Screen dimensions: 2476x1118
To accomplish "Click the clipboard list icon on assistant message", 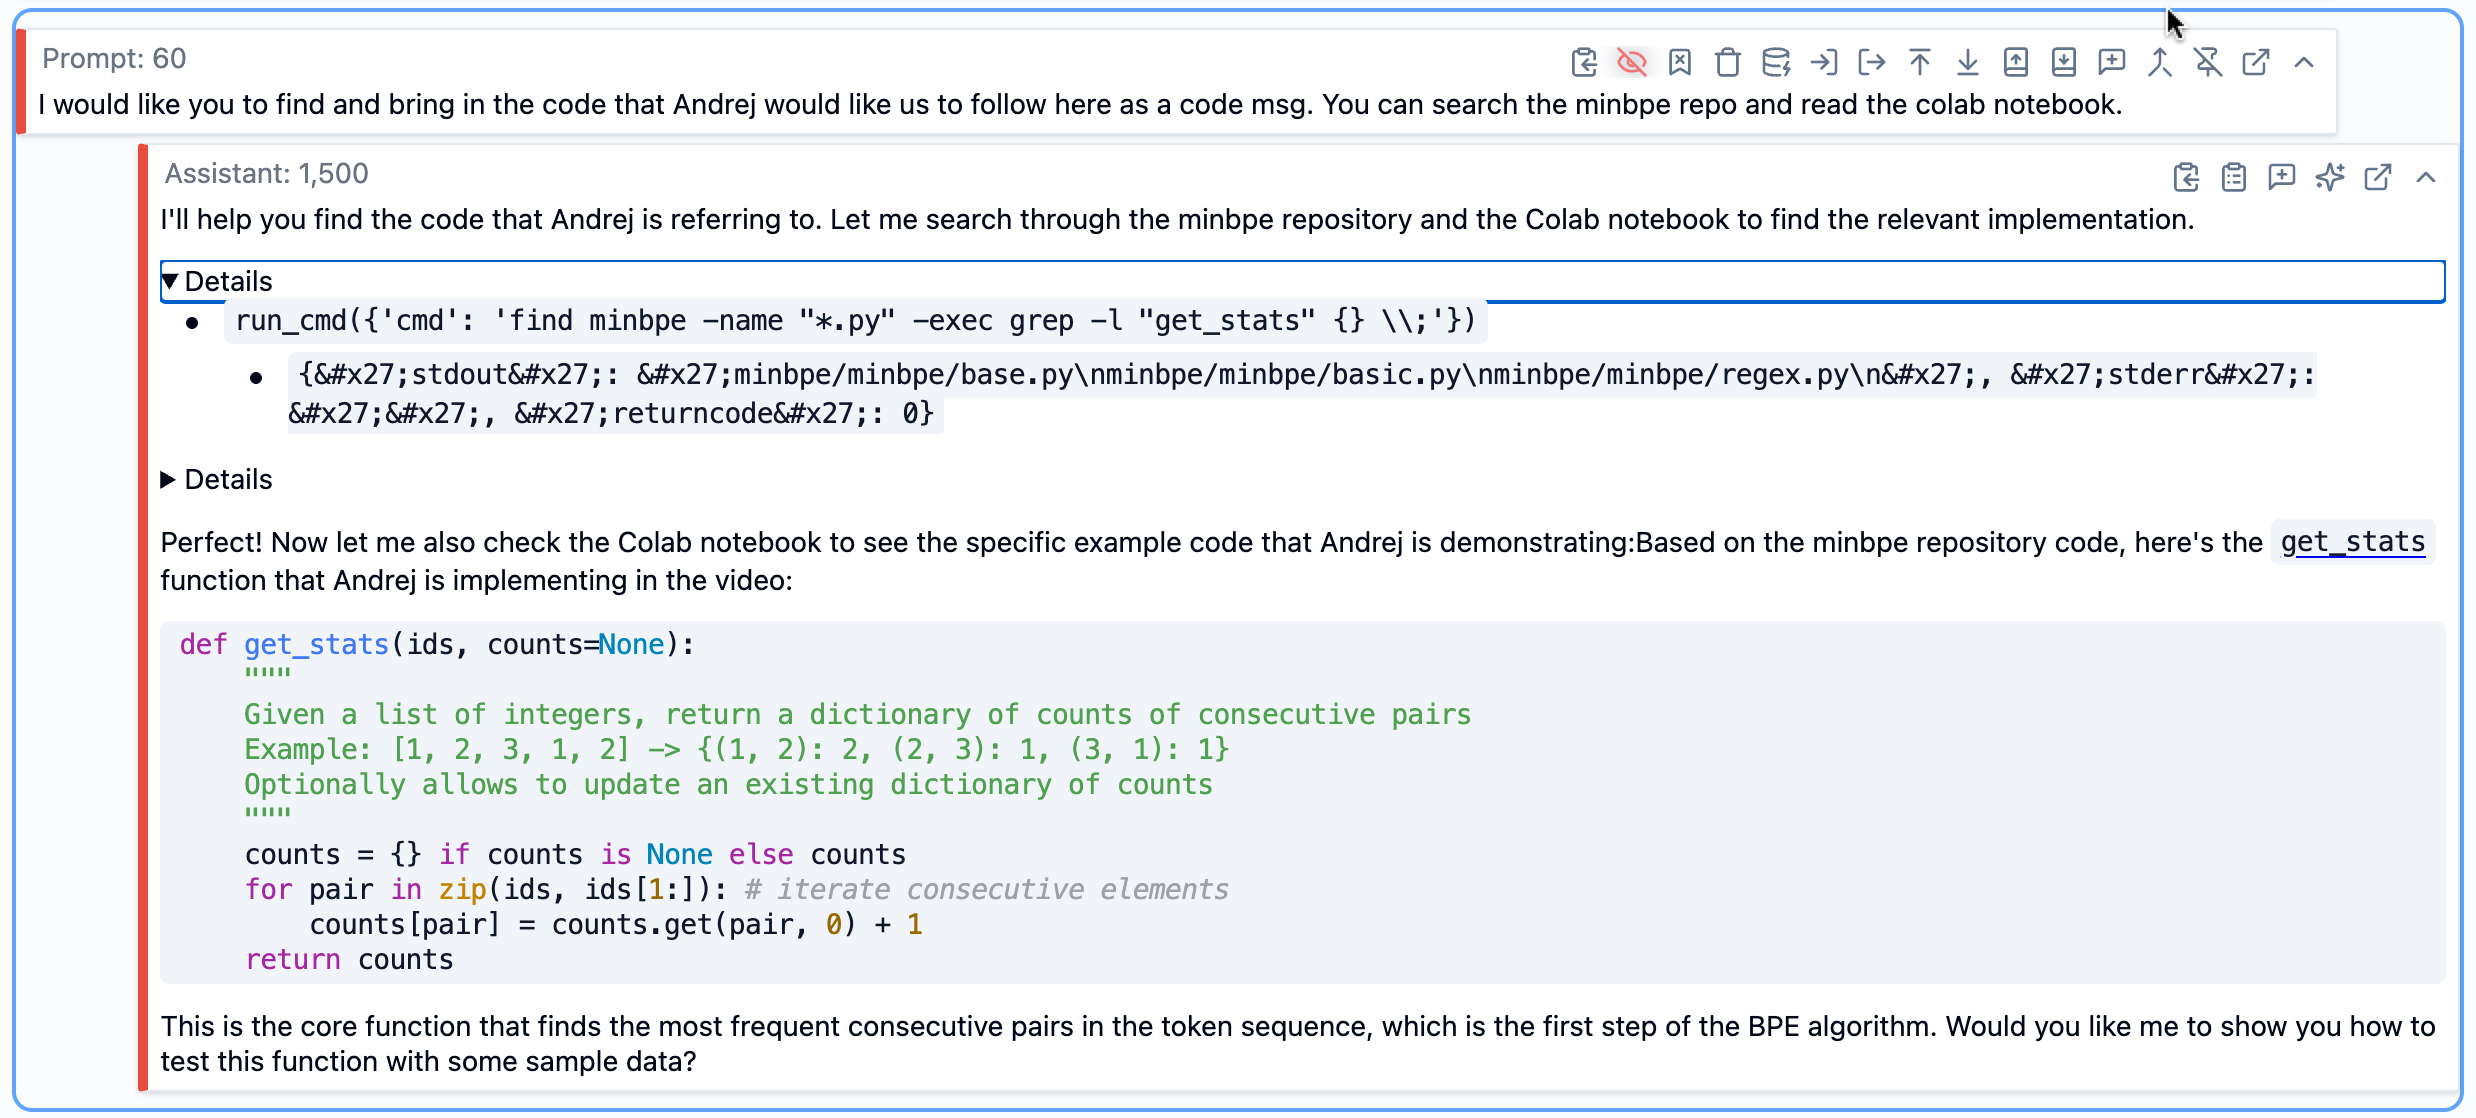I will tap(2233, 177).
